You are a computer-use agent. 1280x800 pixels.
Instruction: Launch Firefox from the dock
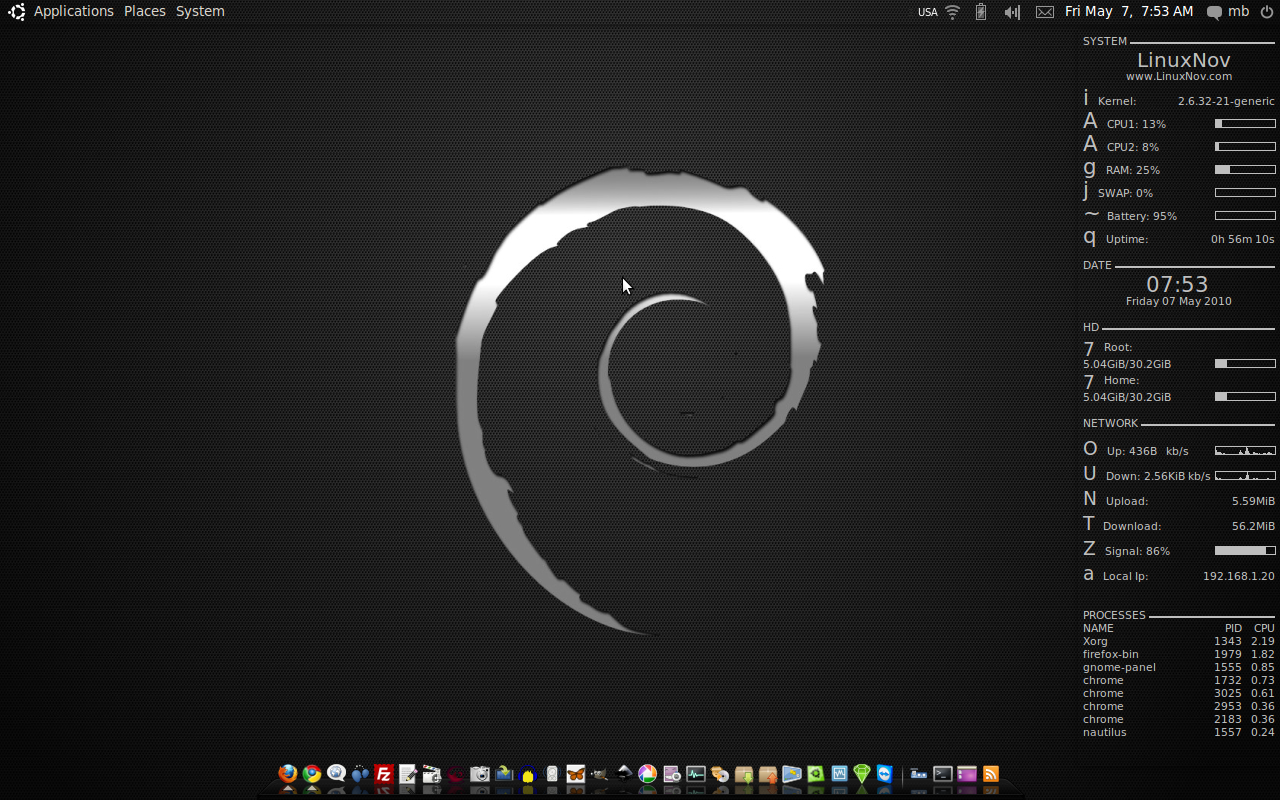pyautogui.click(x=288, y=774)
